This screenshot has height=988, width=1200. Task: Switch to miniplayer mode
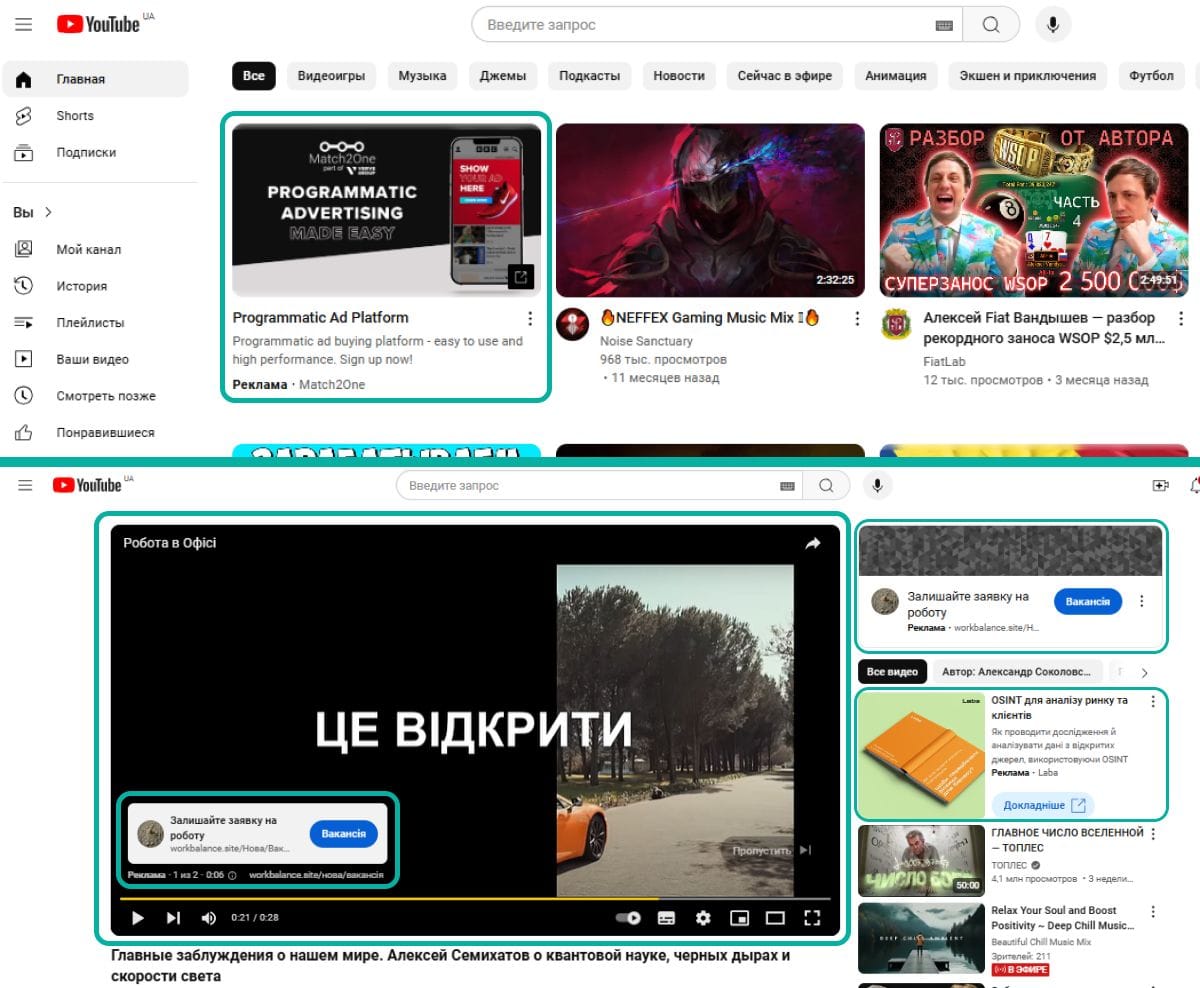(x=739, y=917)
